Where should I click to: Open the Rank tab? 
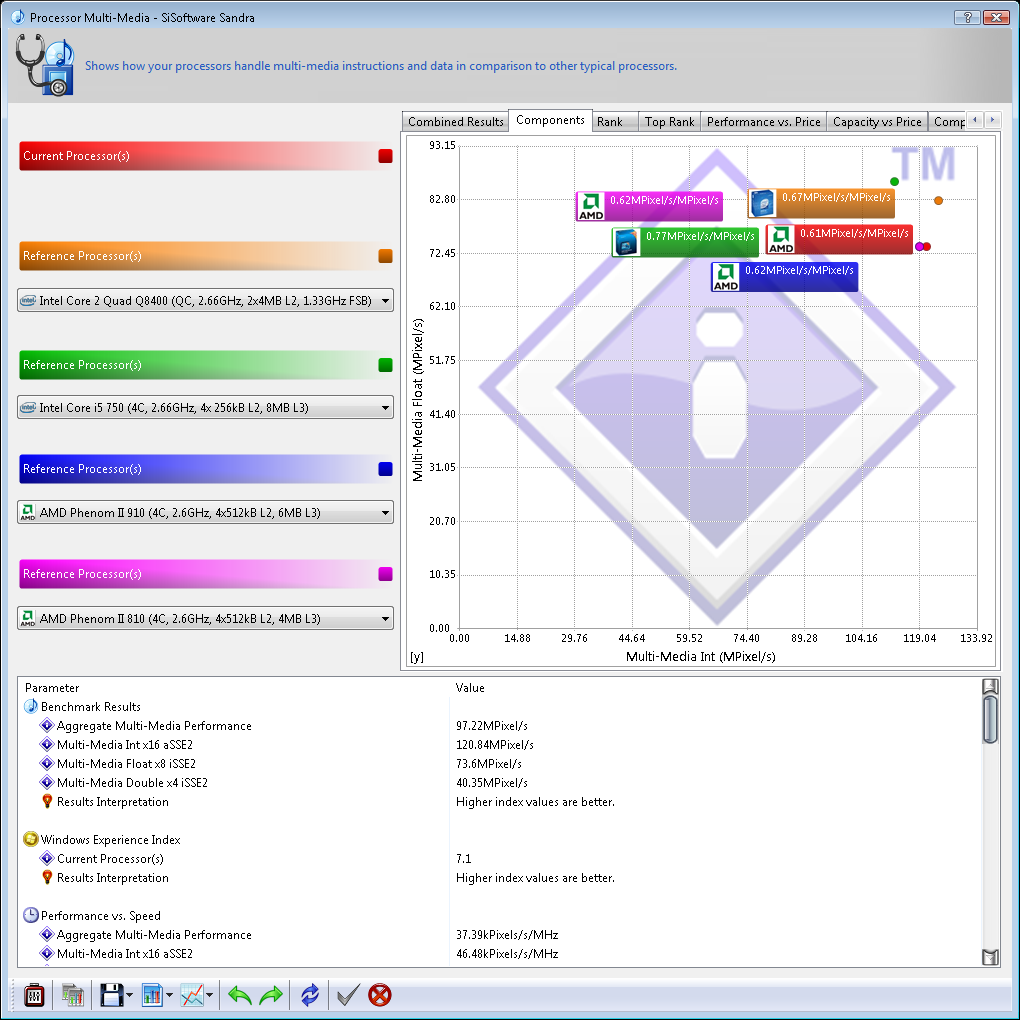pos(615,122)
